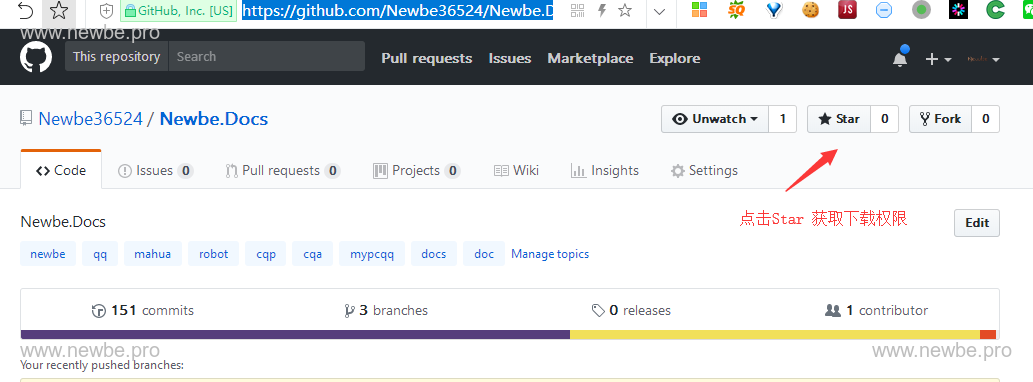
Task: Star the repository
Action: tap(839, 119)
